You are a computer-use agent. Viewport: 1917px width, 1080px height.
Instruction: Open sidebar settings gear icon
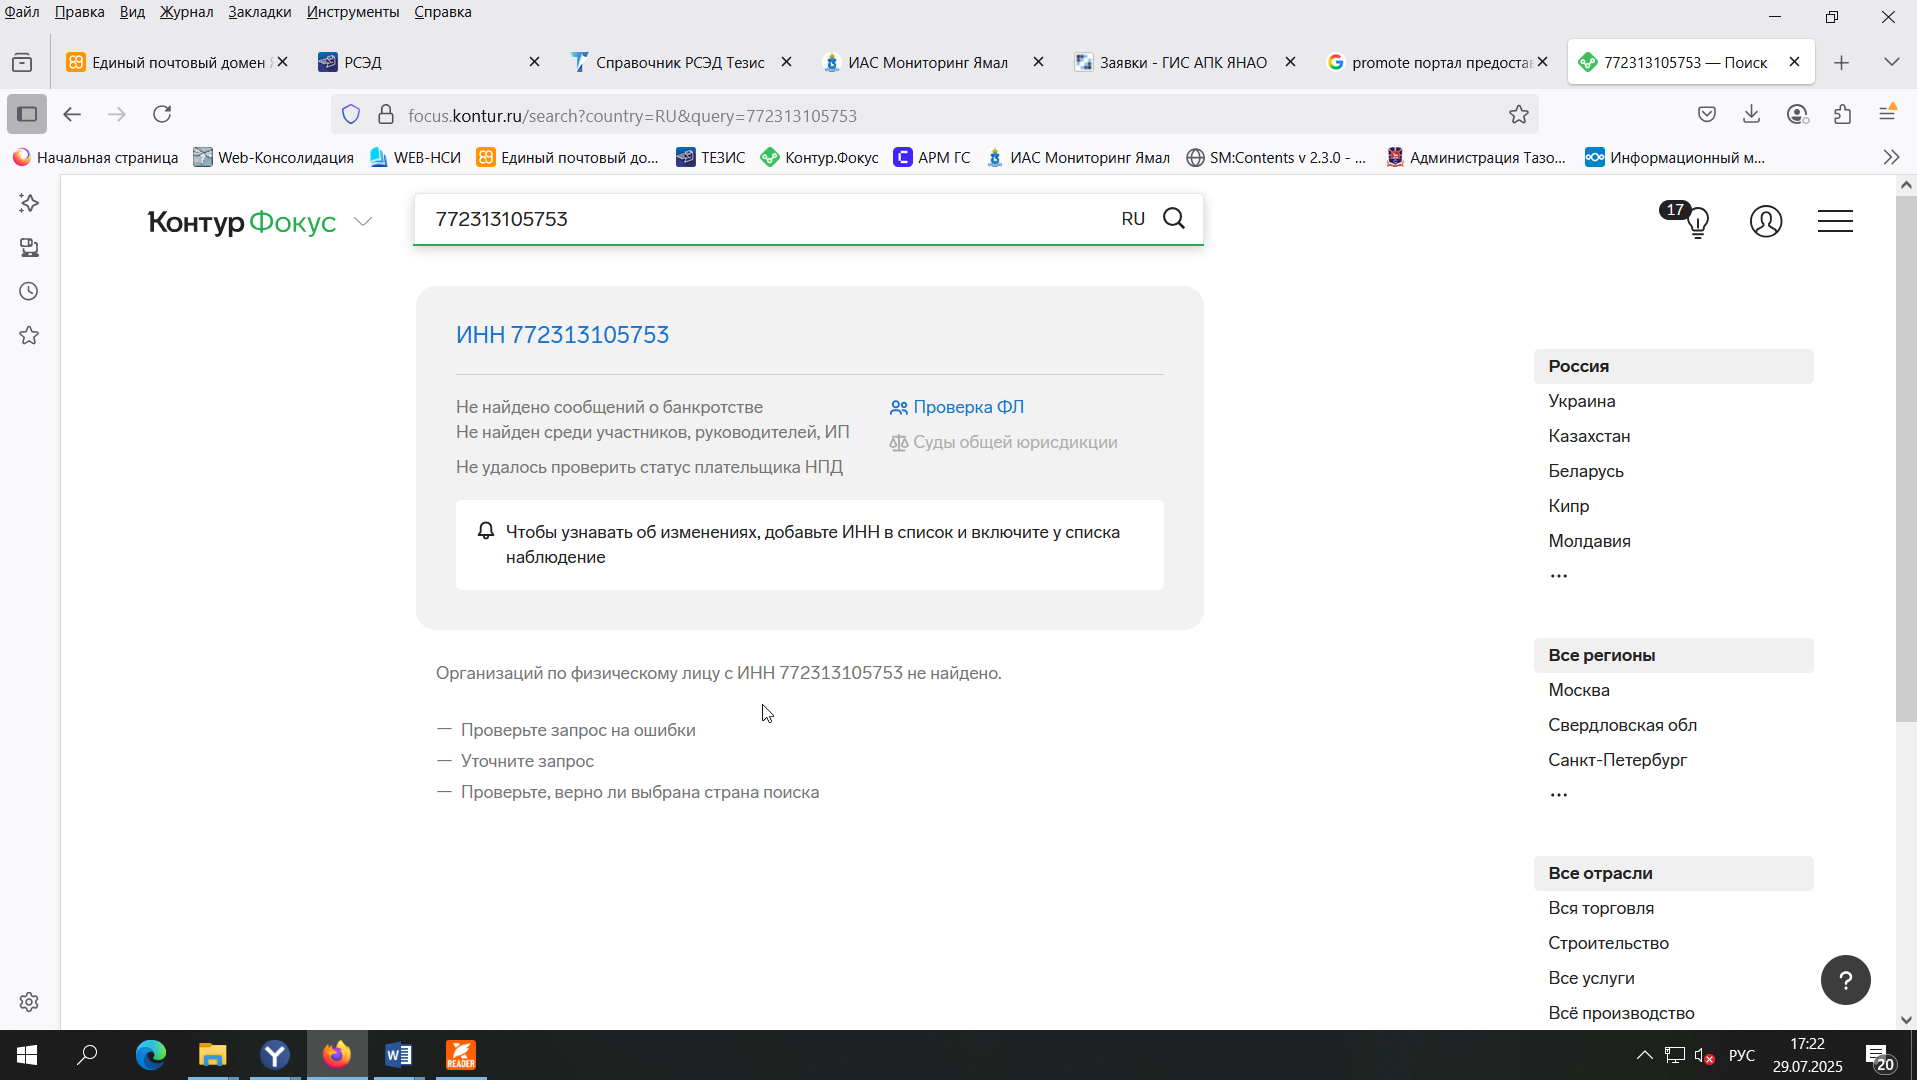29,1002
